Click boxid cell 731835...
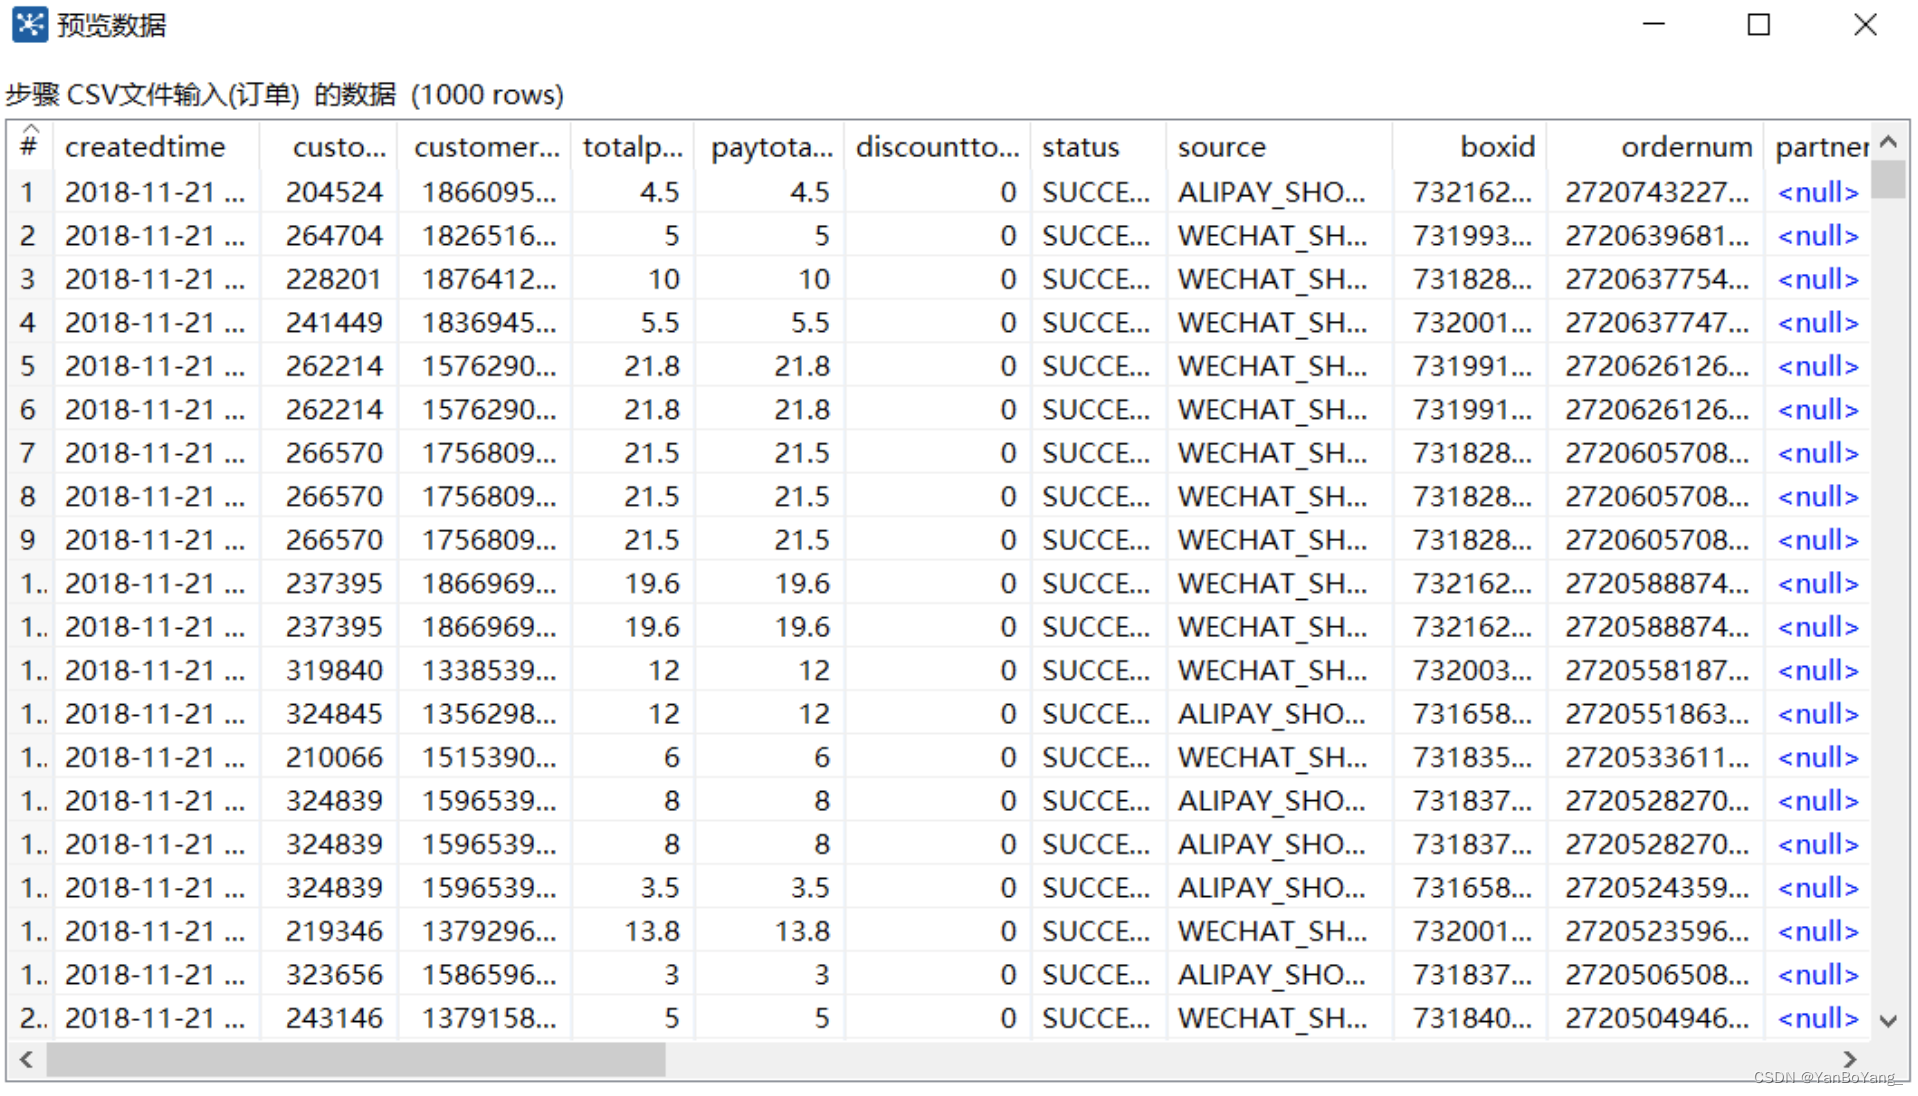Image resolution: width=1918 pixels, height=1096 pixels. tap(1472, 757)
